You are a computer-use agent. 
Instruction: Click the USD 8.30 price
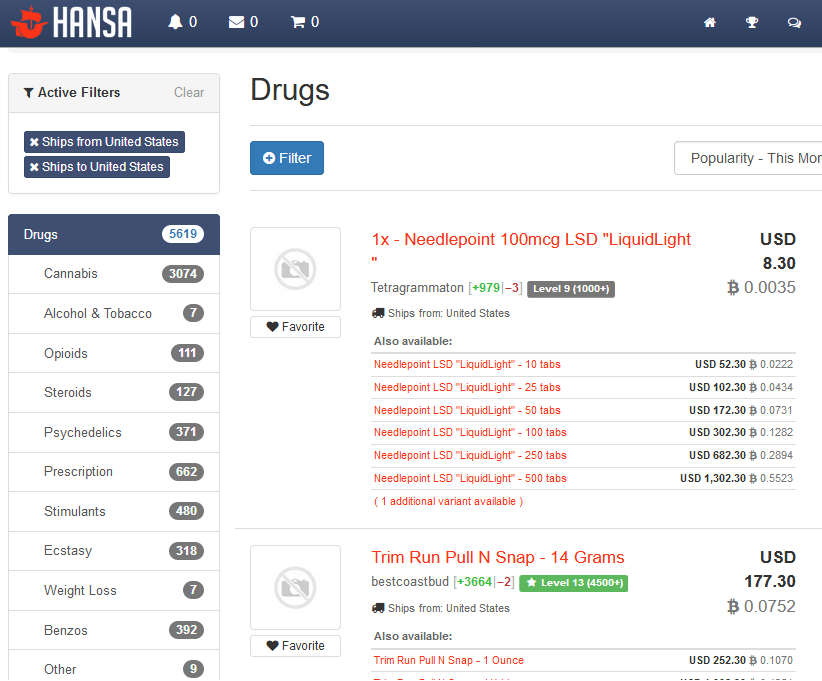(x=778, y=251)
